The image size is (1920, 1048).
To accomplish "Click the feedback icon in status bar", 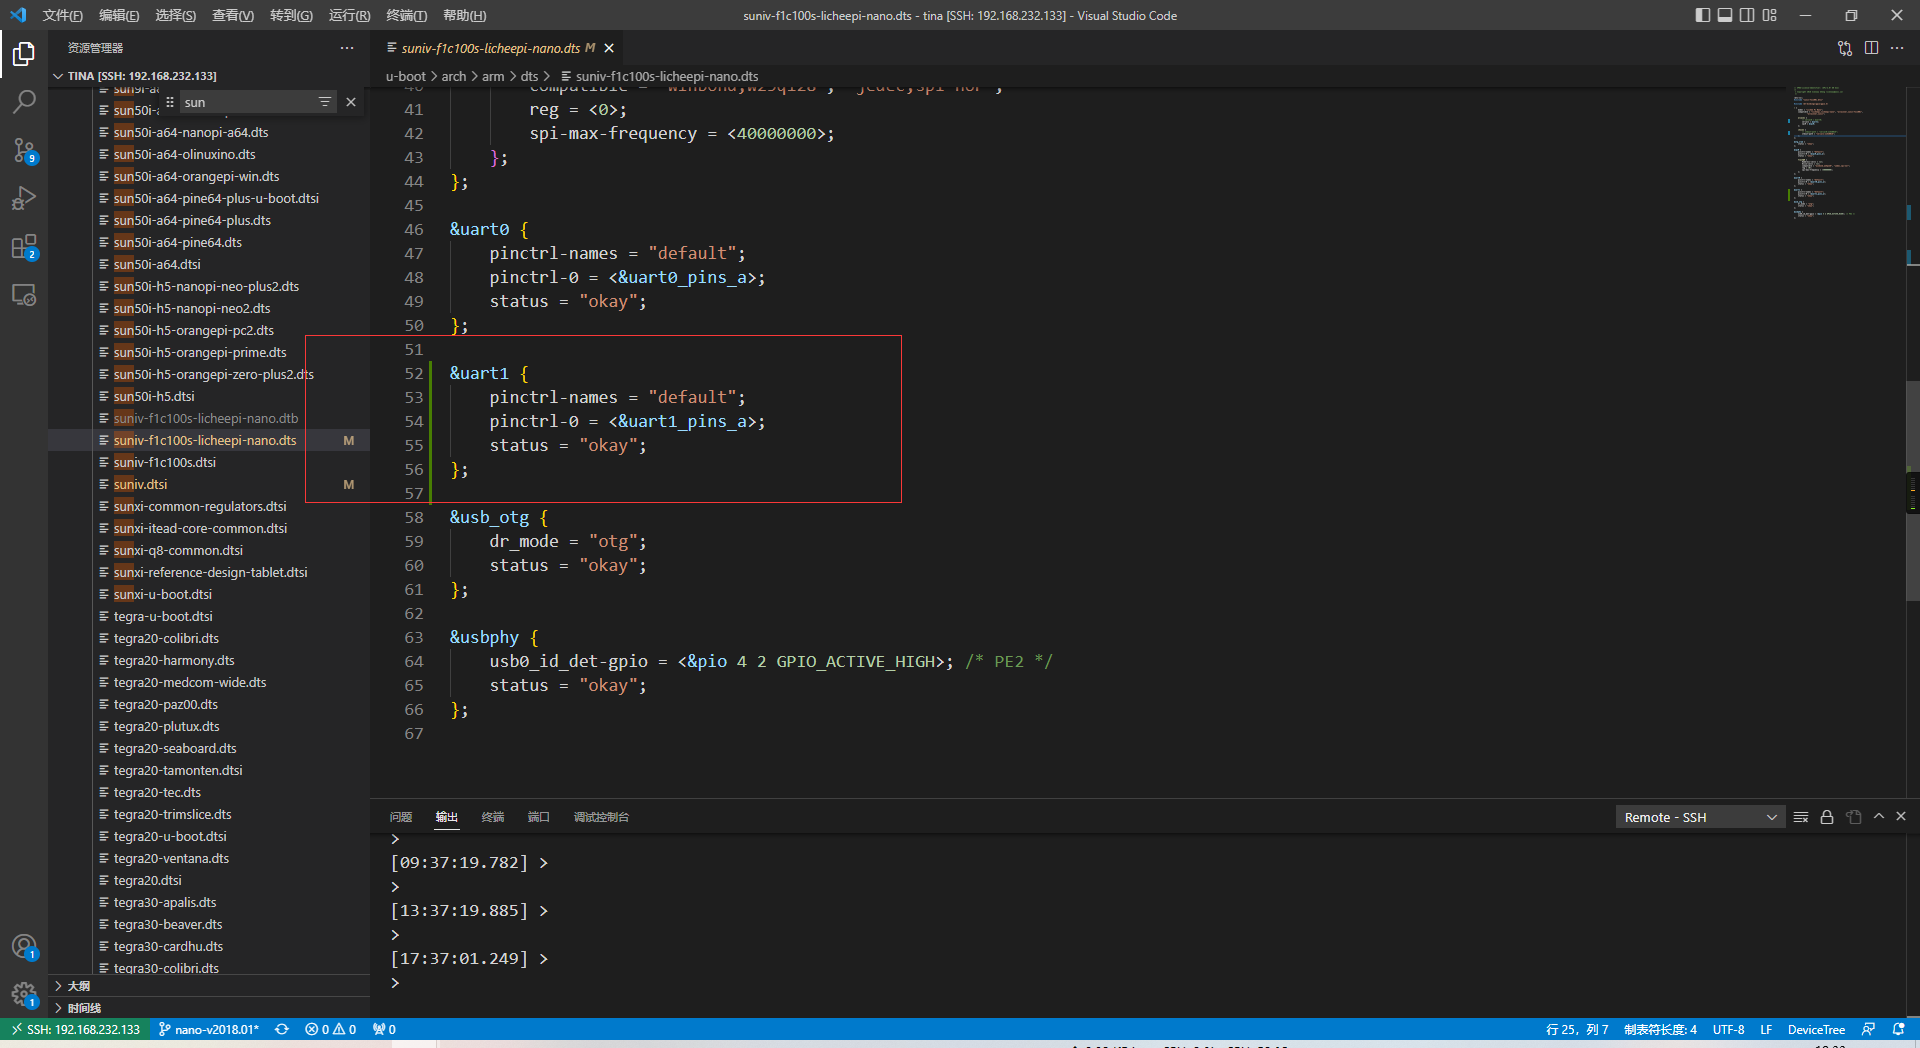I will point(1868,1029).
